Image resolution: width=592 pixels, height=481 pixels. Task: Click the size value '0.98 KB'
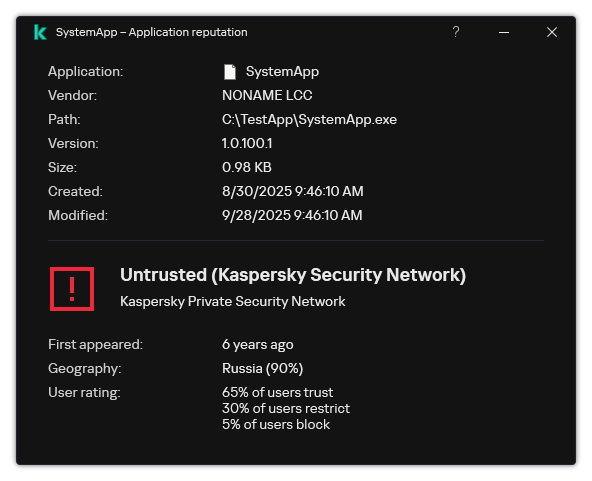(247, 167)
